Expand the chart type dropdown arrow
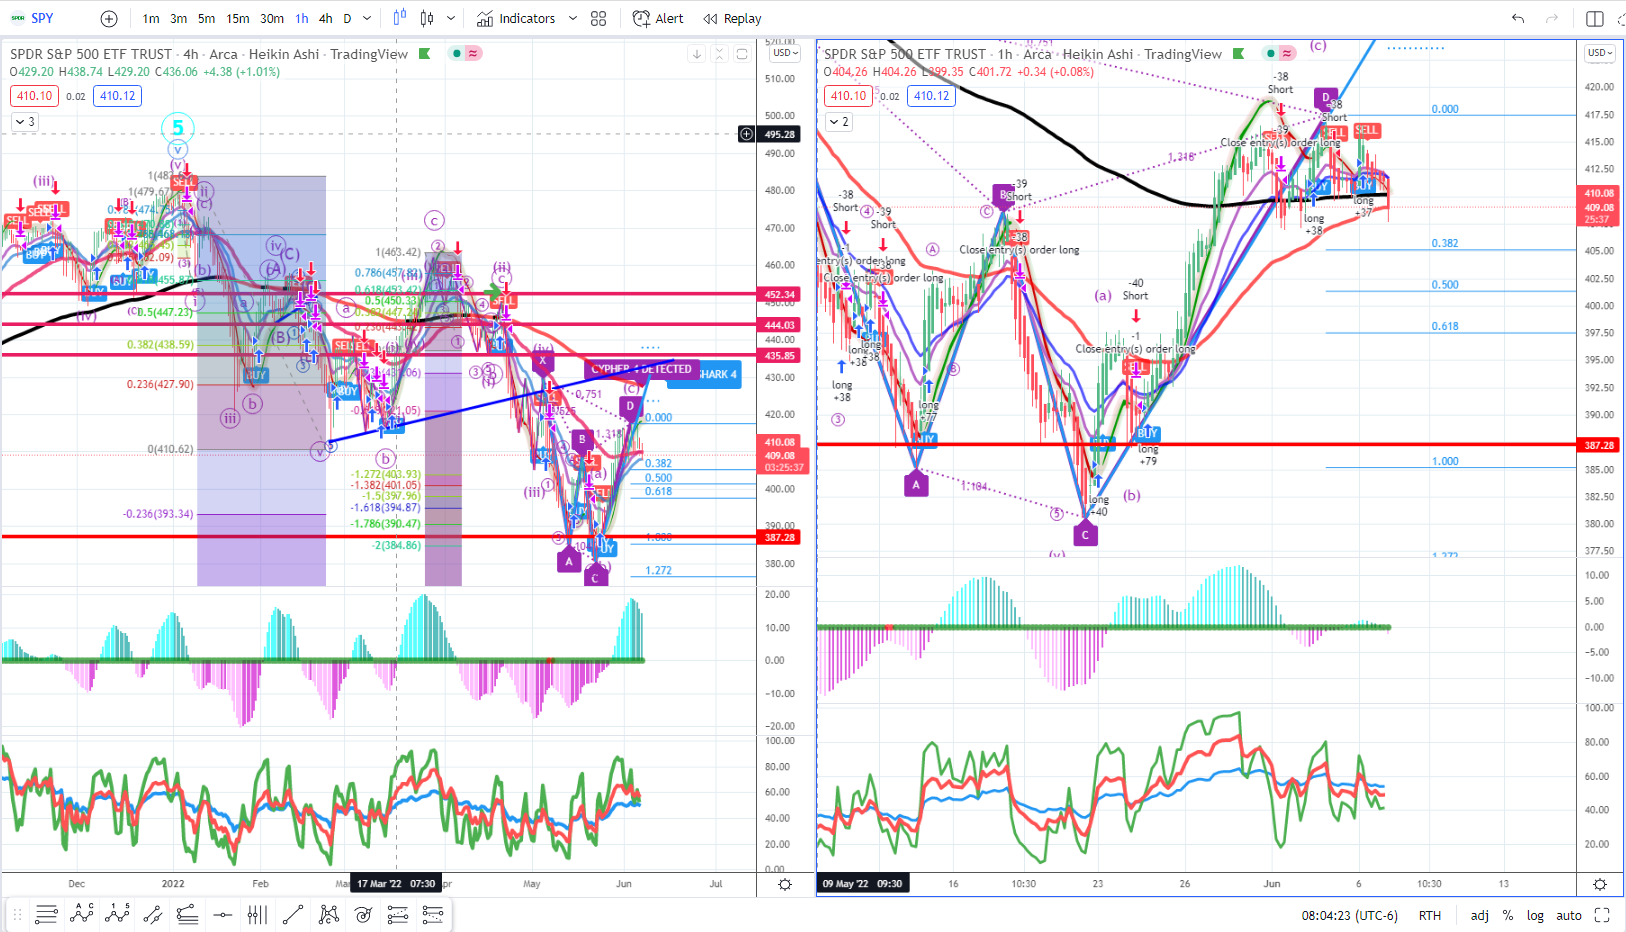This screenshot has width=1626, height=932. (451, 18)
